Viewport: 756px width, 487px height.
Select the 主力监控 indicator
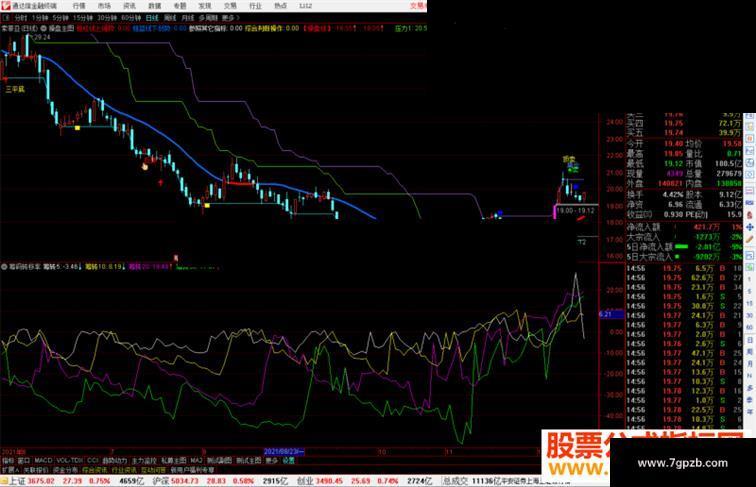click(x=144, y=461)
